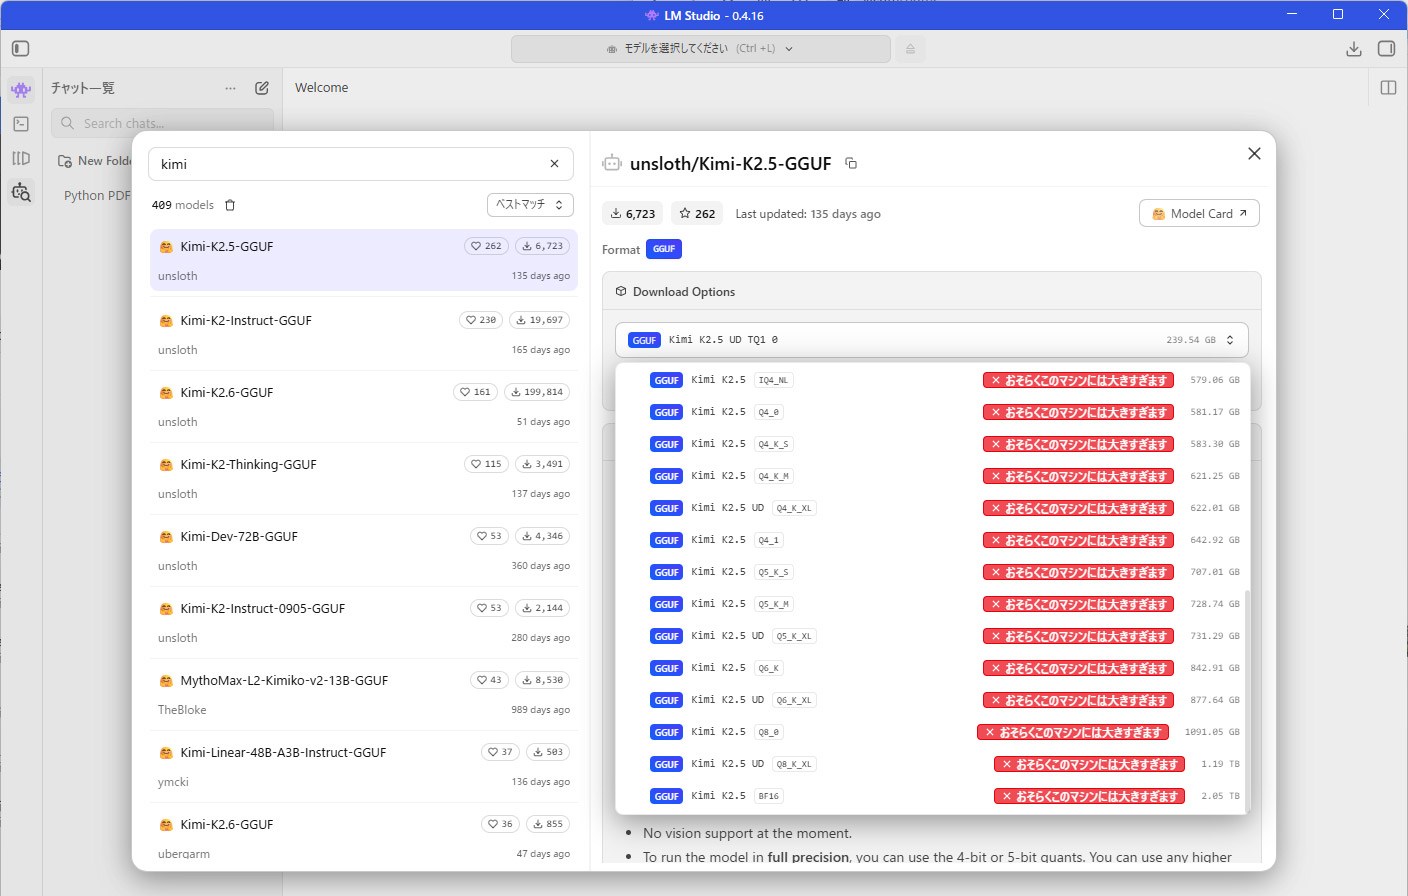Click the trash icon beside 409 models
The height and width of the screenshot is (896, 1408).
230,205
